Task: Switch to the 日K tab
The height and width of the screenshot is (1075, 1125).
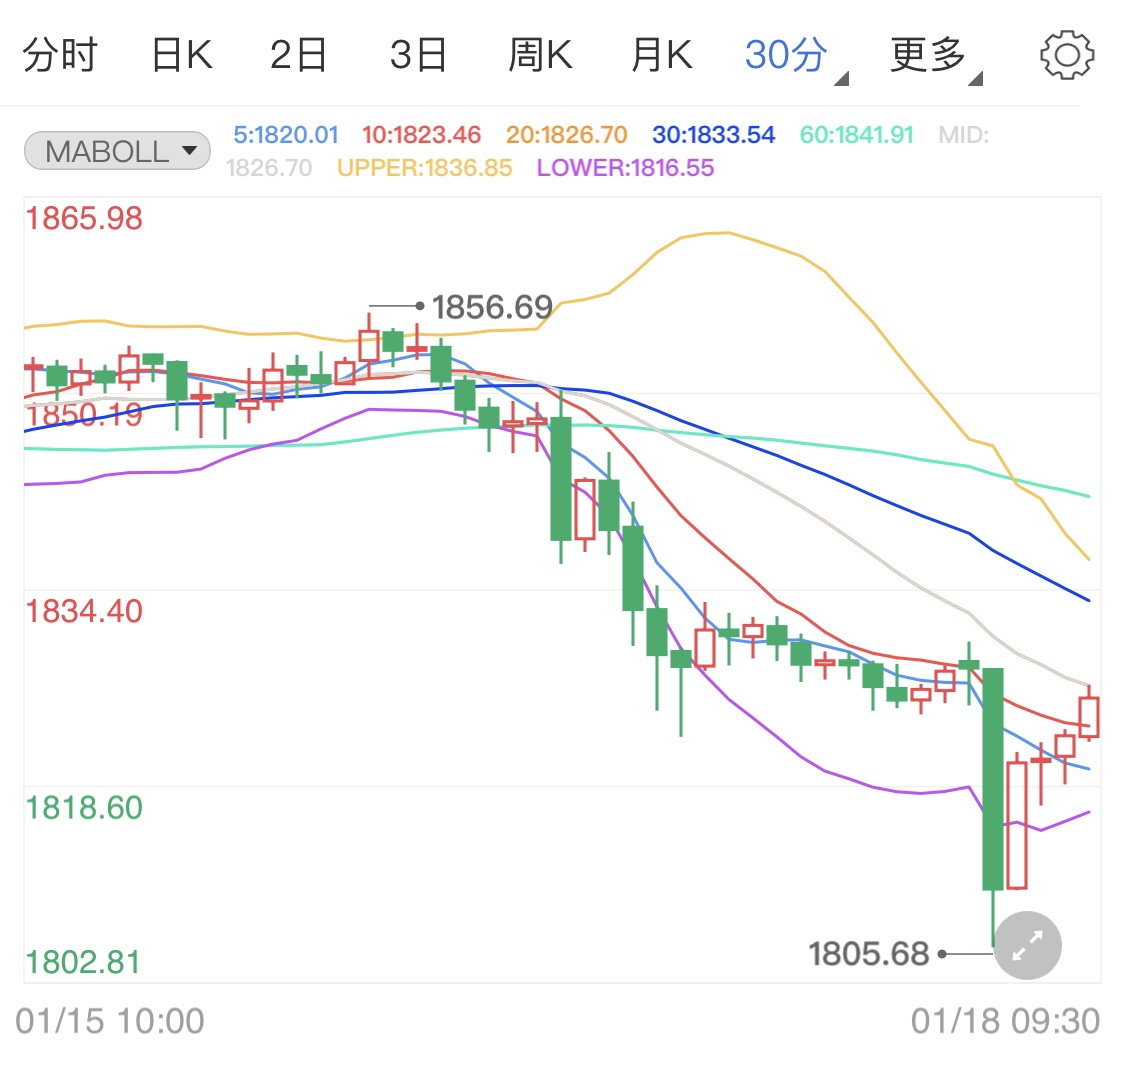Action: tap(180, 55)
